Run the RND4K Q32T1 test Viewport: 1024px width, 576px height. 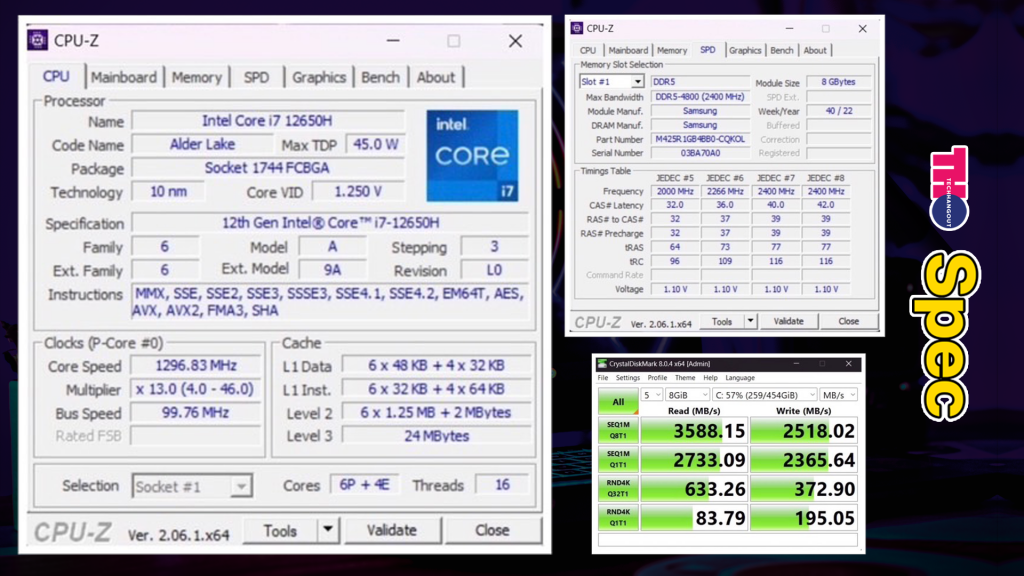618,488
